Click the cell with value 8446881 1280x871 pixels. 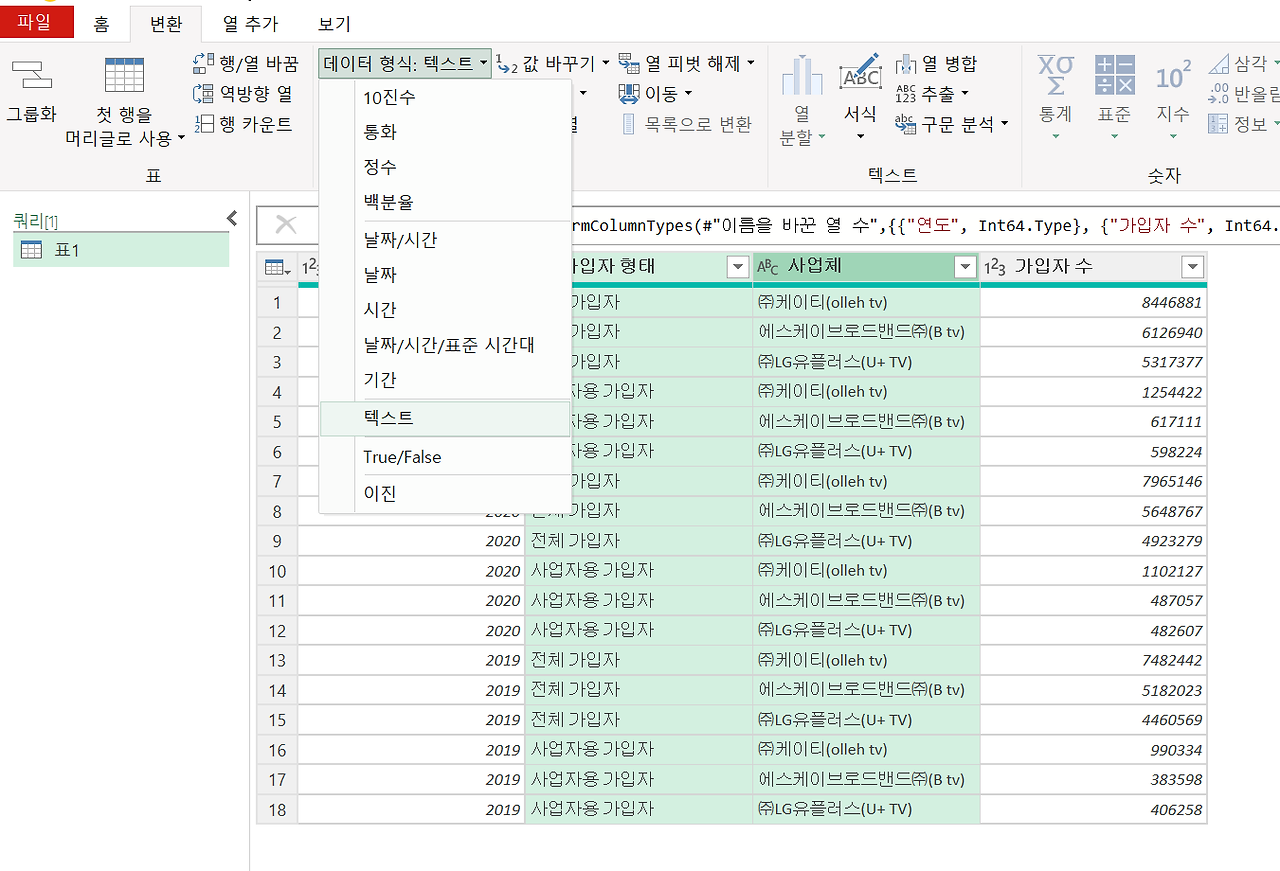click(x=1093, y=302)
